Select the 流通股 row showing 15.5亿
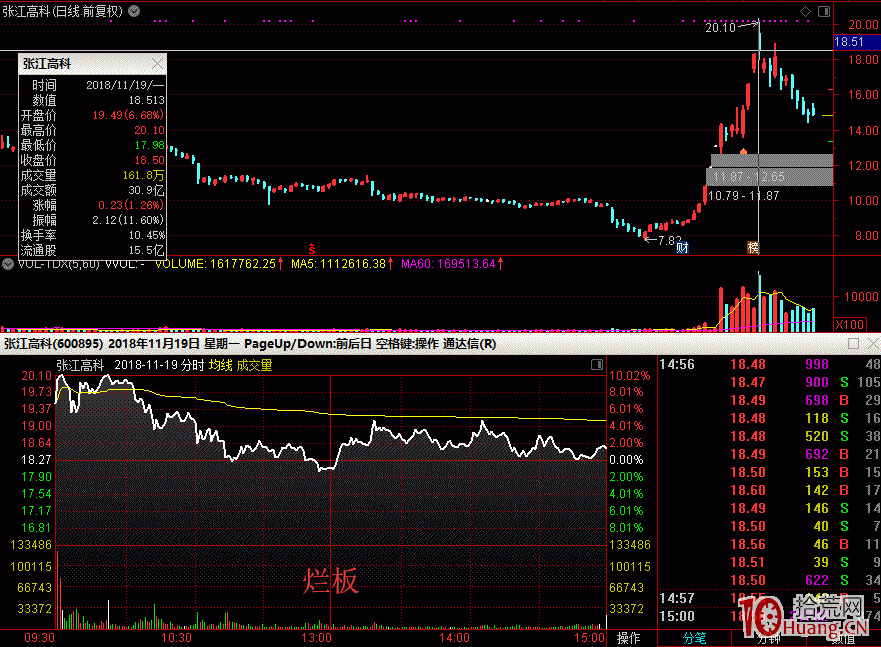The width and height of the screenshot is (881, 647). (x=93, y=250)
